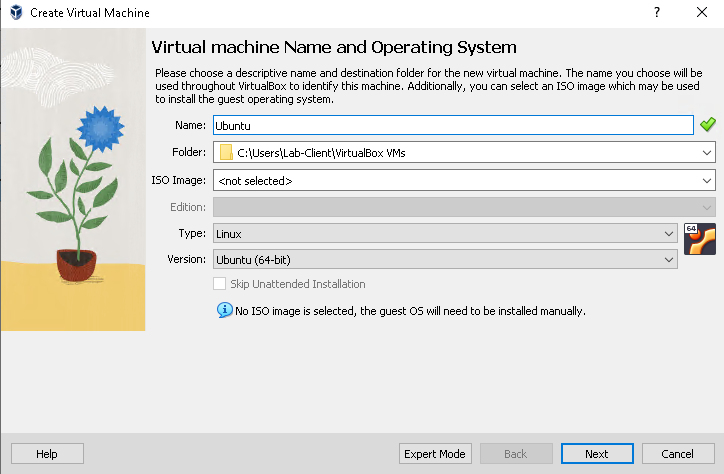Click the 'Skip Unattended Installation' label text
This screenshot has width=724, height=474.
pos(298,284)
